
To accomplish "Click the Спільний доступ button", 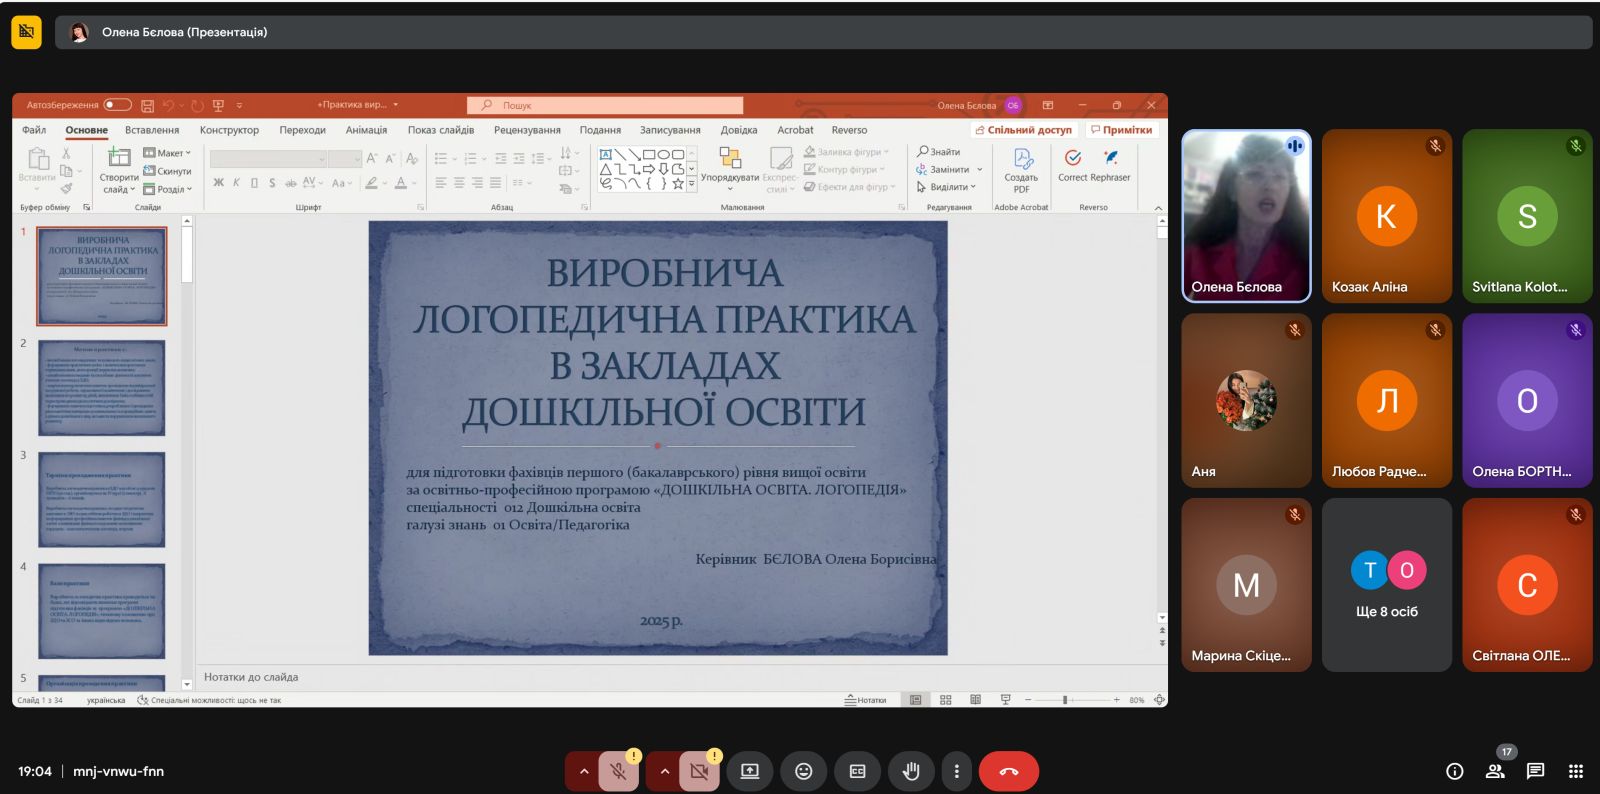I will point(1023,130).
